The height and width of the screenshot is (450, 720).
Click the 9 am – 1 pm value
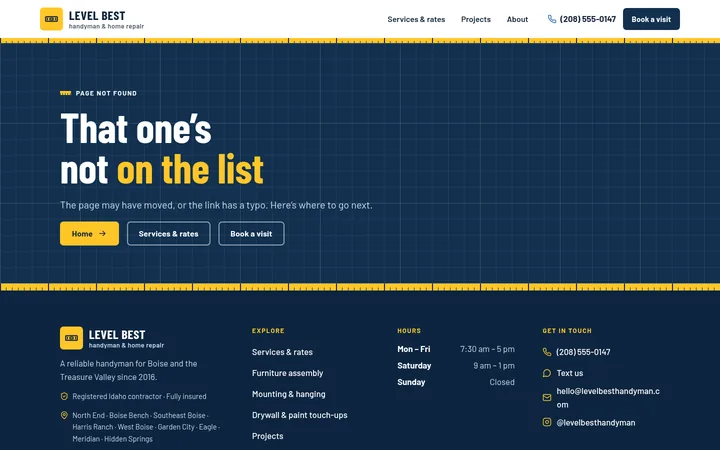click(494, 366)
